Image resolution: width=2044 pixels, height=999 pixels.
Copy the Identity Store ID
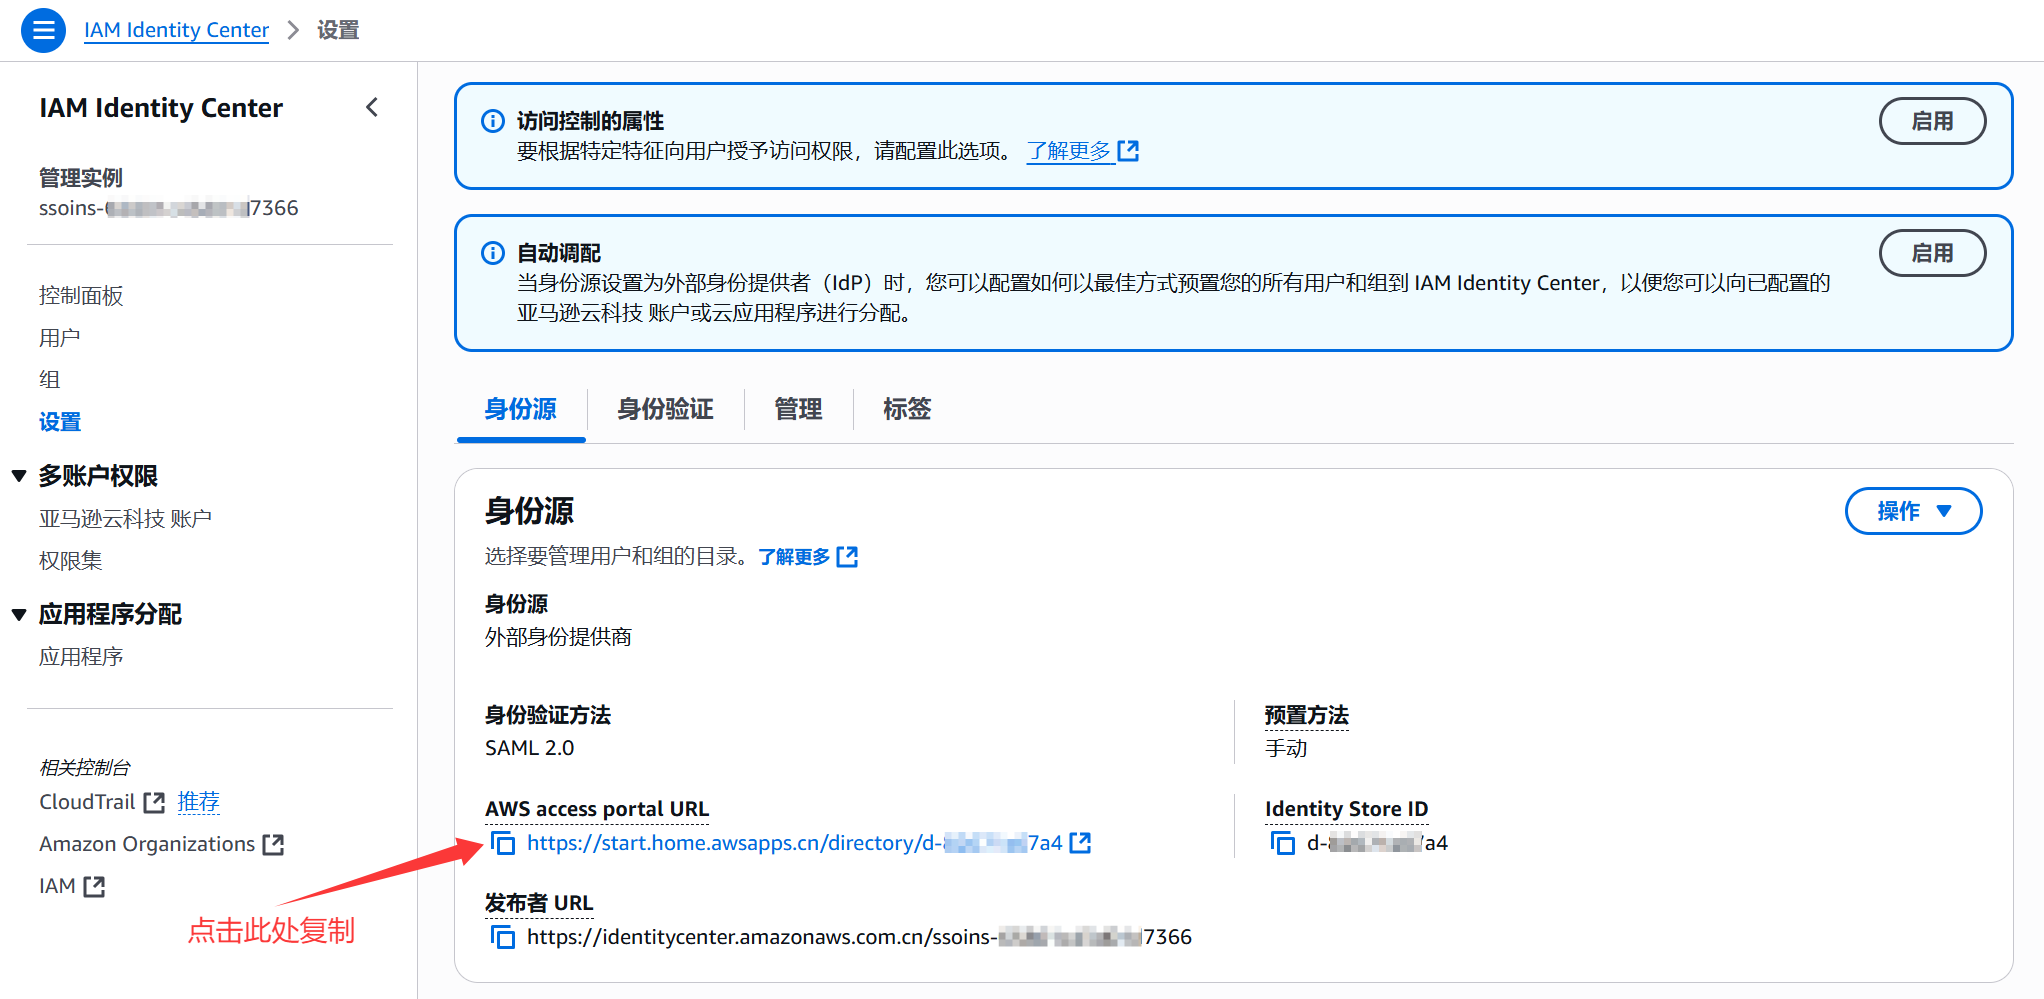[1282, 843]
